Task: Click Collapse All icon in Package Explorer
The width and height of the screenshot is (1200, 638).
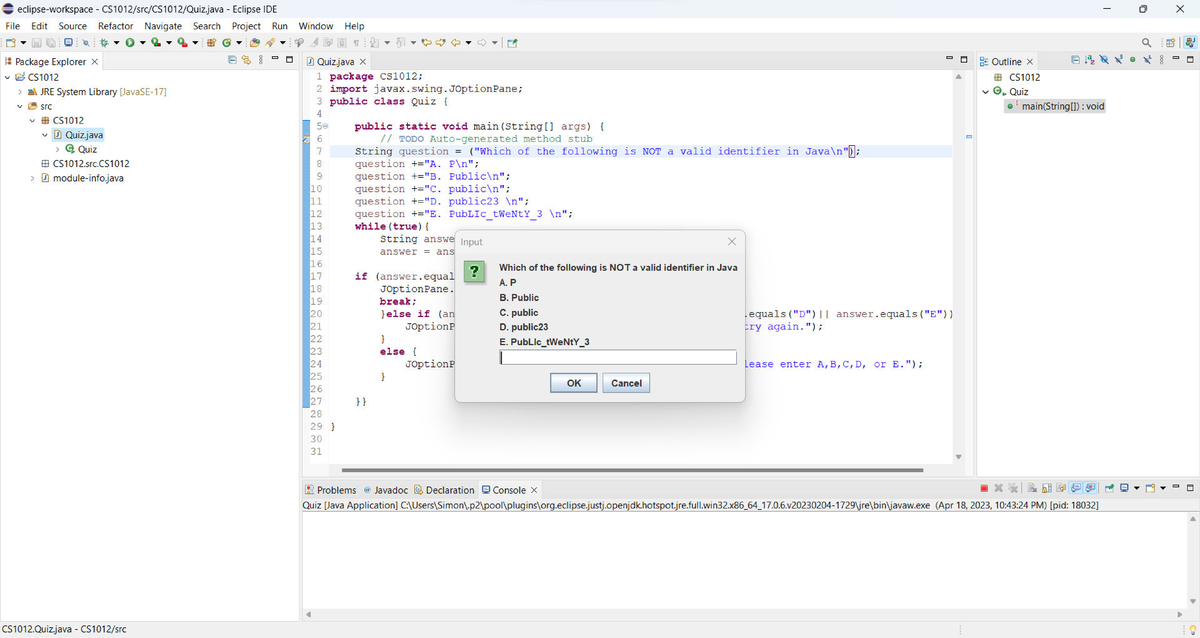Action: [233, 62]
